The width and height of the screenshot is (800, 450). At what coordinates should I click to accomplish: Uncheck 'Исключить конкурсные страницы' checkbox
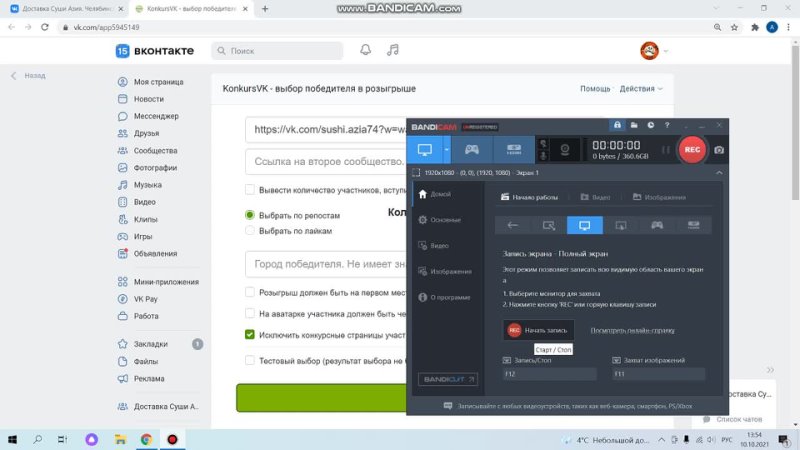[x=249, y=335]
